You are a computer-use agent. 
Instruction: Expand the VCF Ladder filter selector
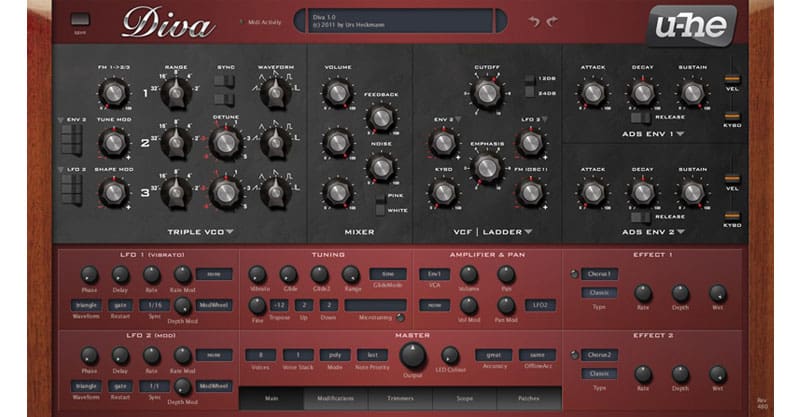526,232
